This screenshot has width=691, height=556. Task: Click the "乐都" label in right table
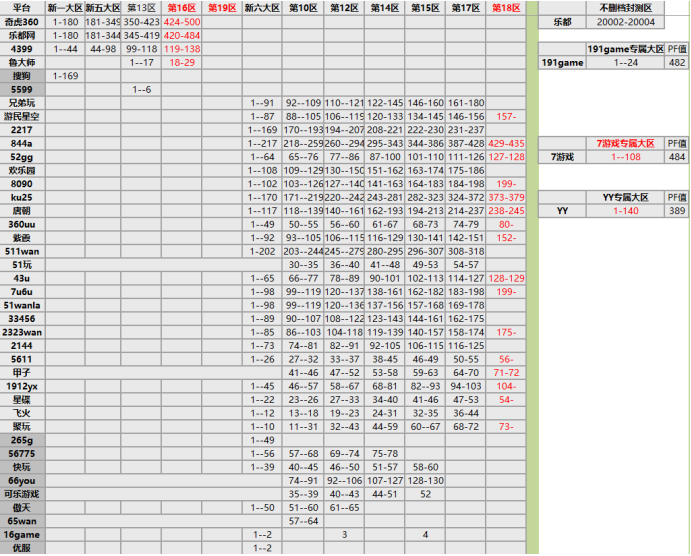(x=562, y=22)
